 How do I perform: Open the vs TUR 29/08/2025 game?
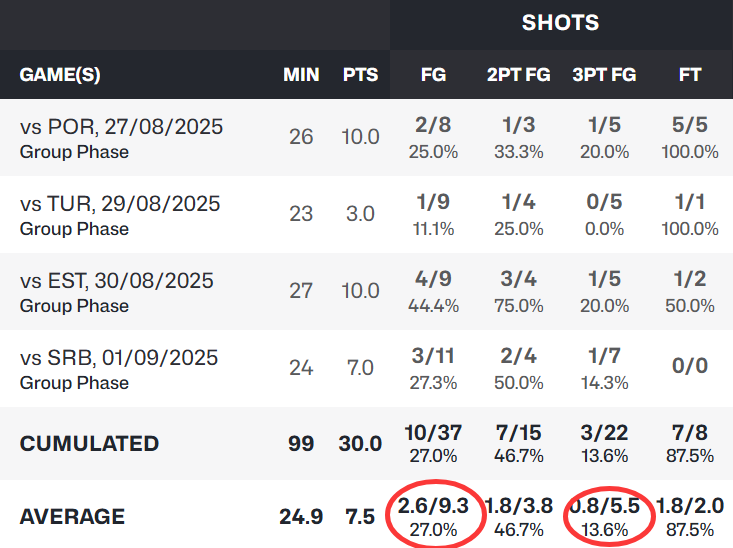click(x=119, y=204)
